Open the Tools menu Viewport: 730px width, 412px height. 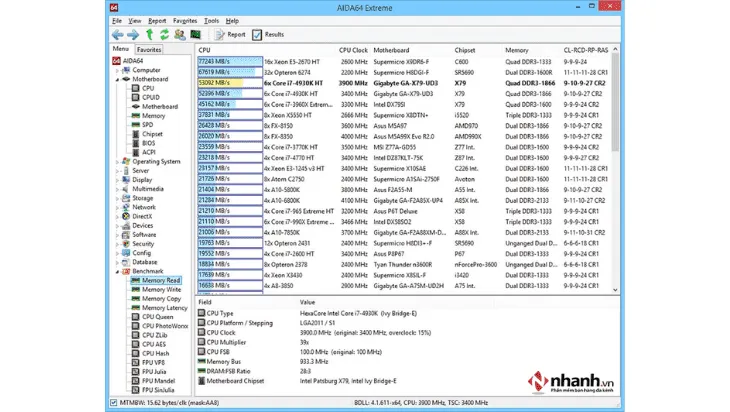pos(211,21)
